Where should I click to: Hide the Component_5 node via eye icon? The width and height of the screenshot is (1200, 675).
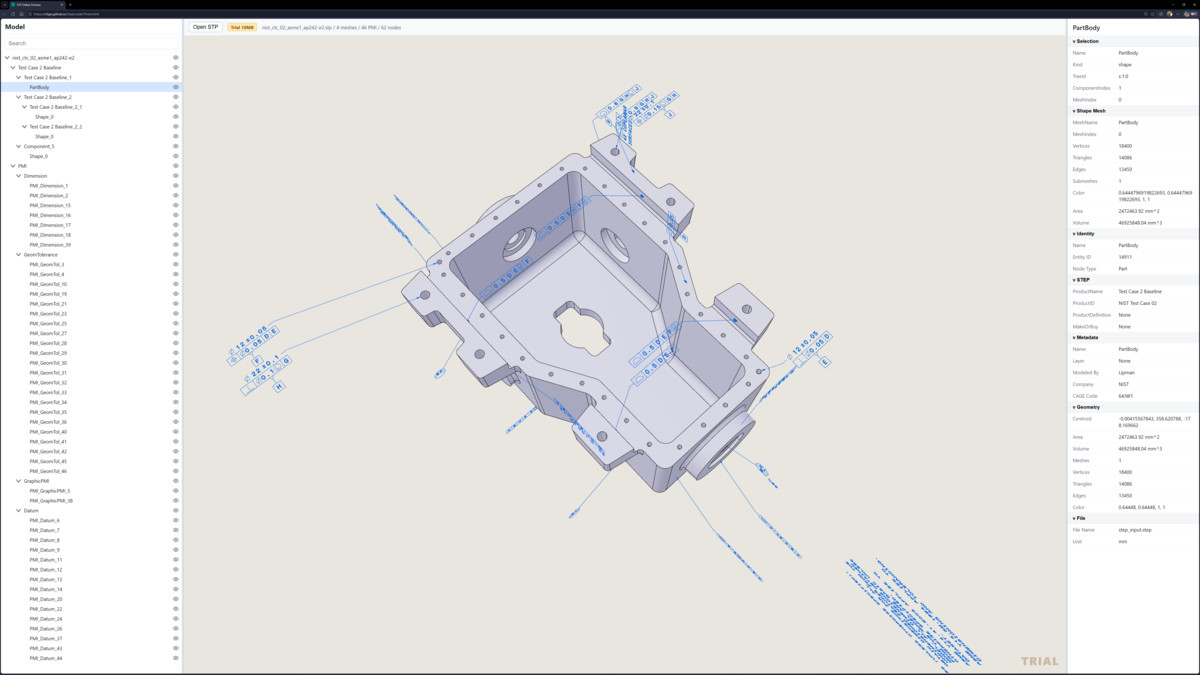click(x=176, y=146)
